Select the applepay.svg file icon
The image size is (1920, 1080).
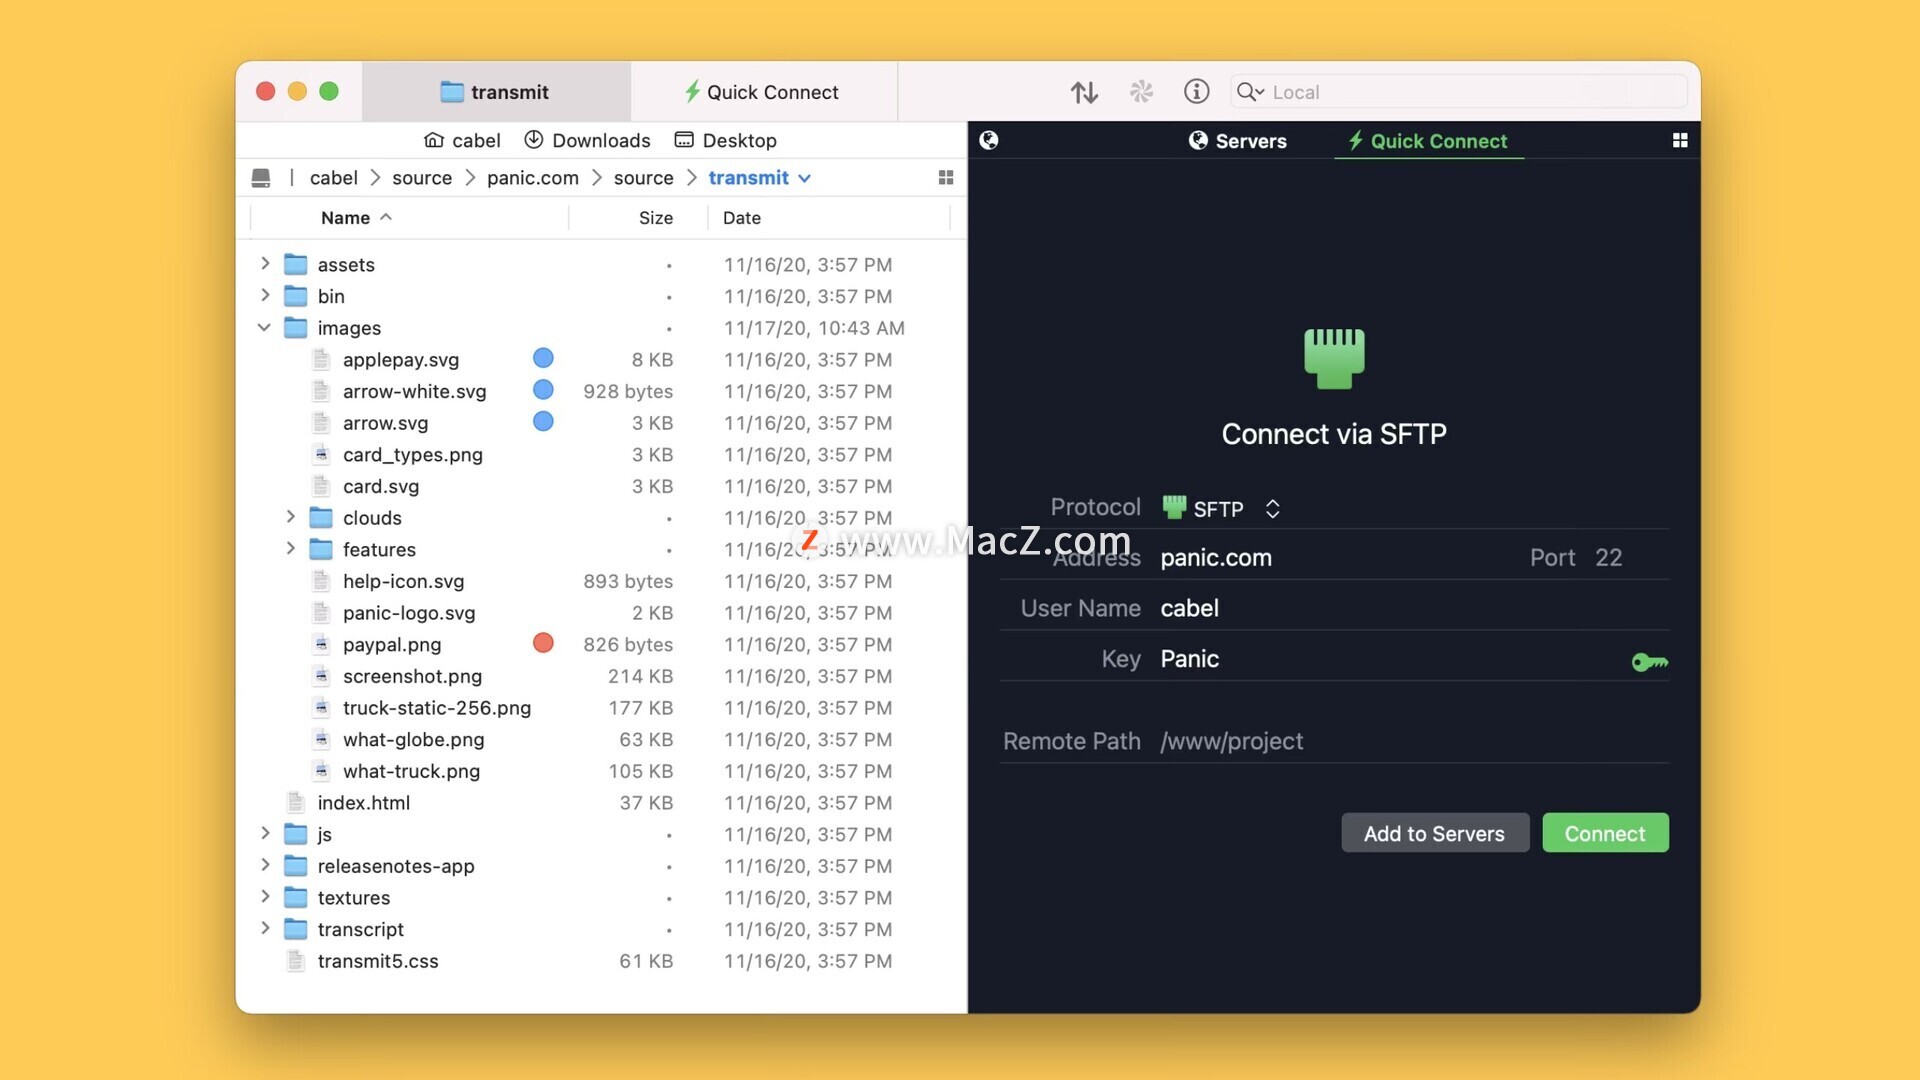click(321, 359)
